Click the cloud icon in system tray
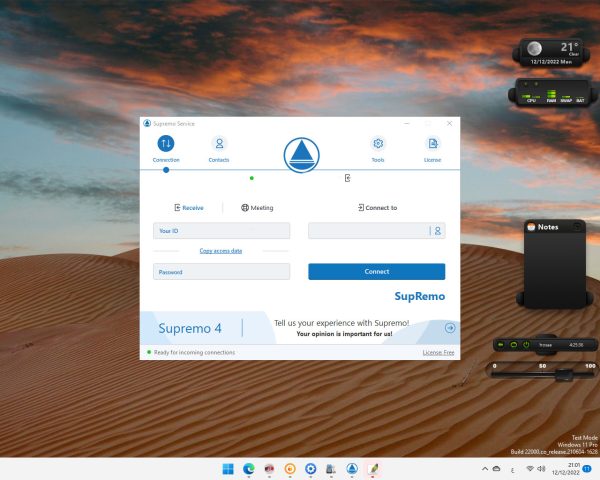The width and height of the screenshot is (600, 480). pyautogui.click(x=497, y=469)
